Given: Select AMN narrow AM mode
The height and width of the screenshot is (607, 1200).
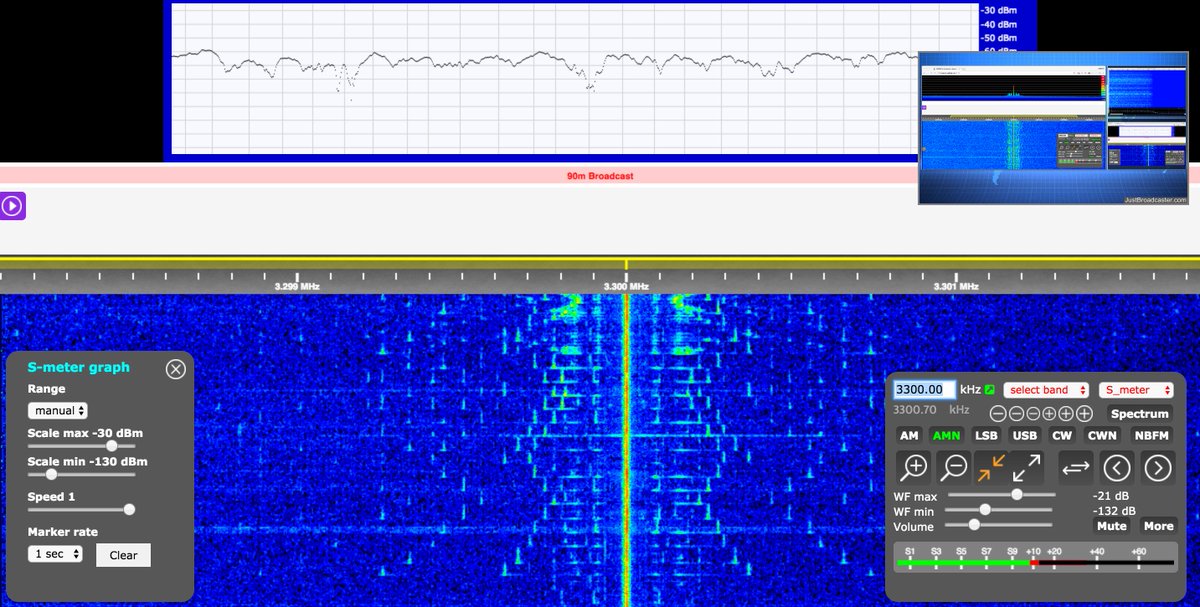Looking at the screenshot, I should click(945, 435).
